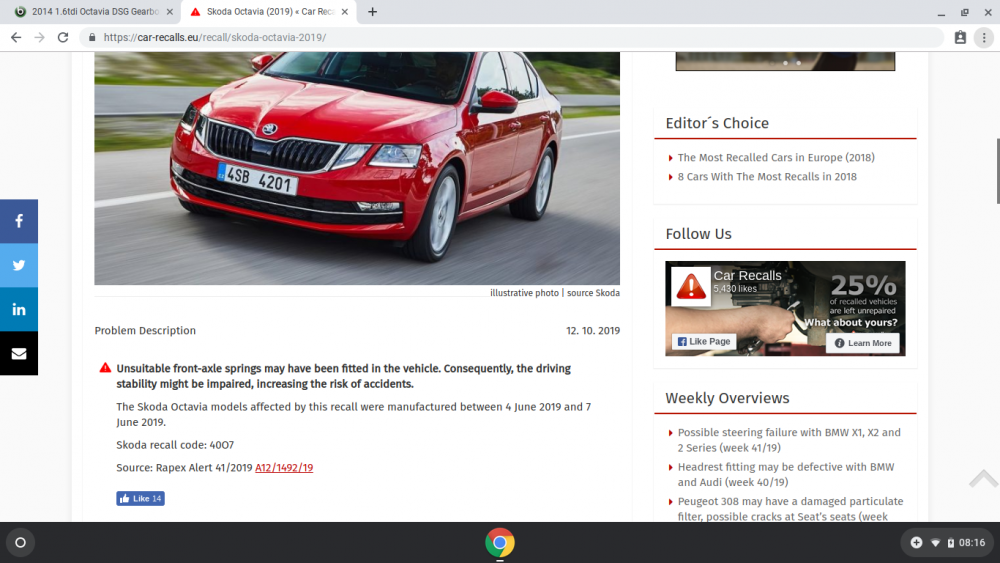Click the Problem Description label
The height and width of the screenshot is (563, 1000).
[x=145, y=330]
